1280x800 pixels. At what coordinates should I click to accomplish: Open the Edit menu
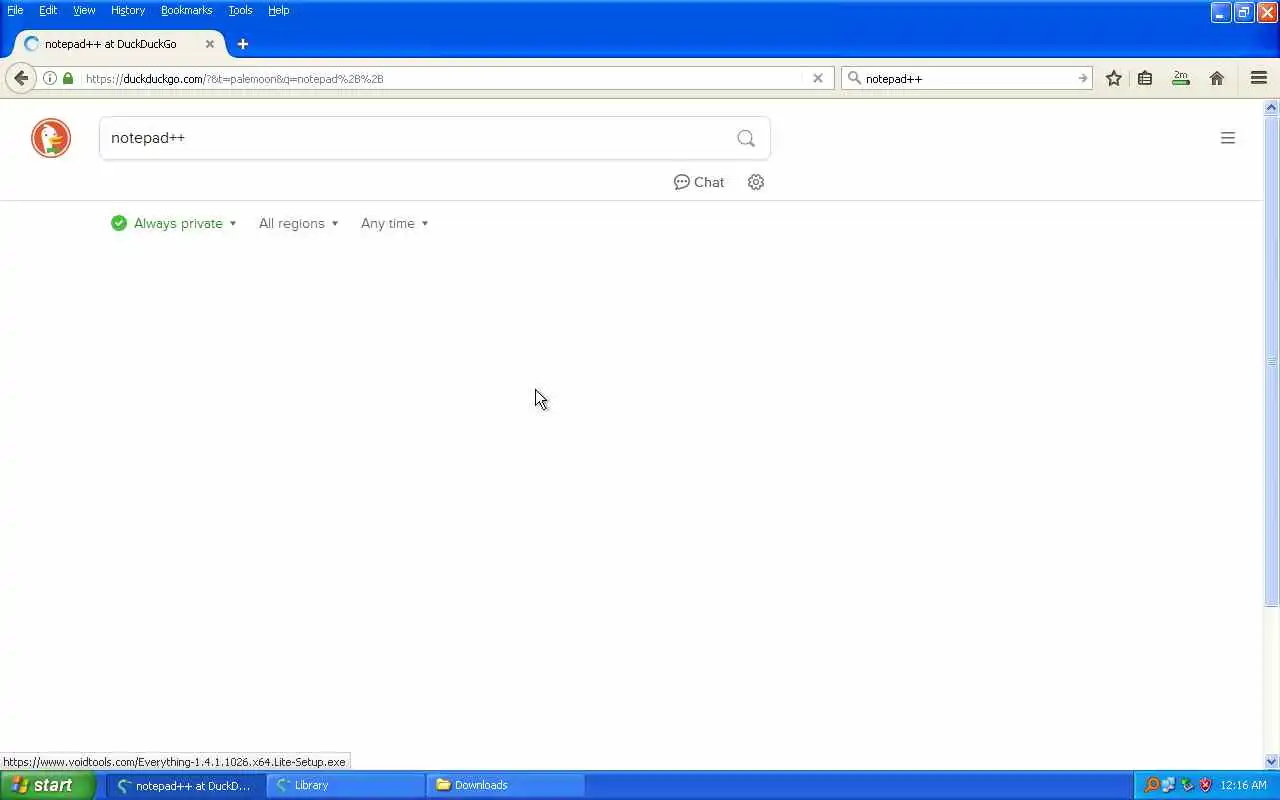click(x=48, y=10)
